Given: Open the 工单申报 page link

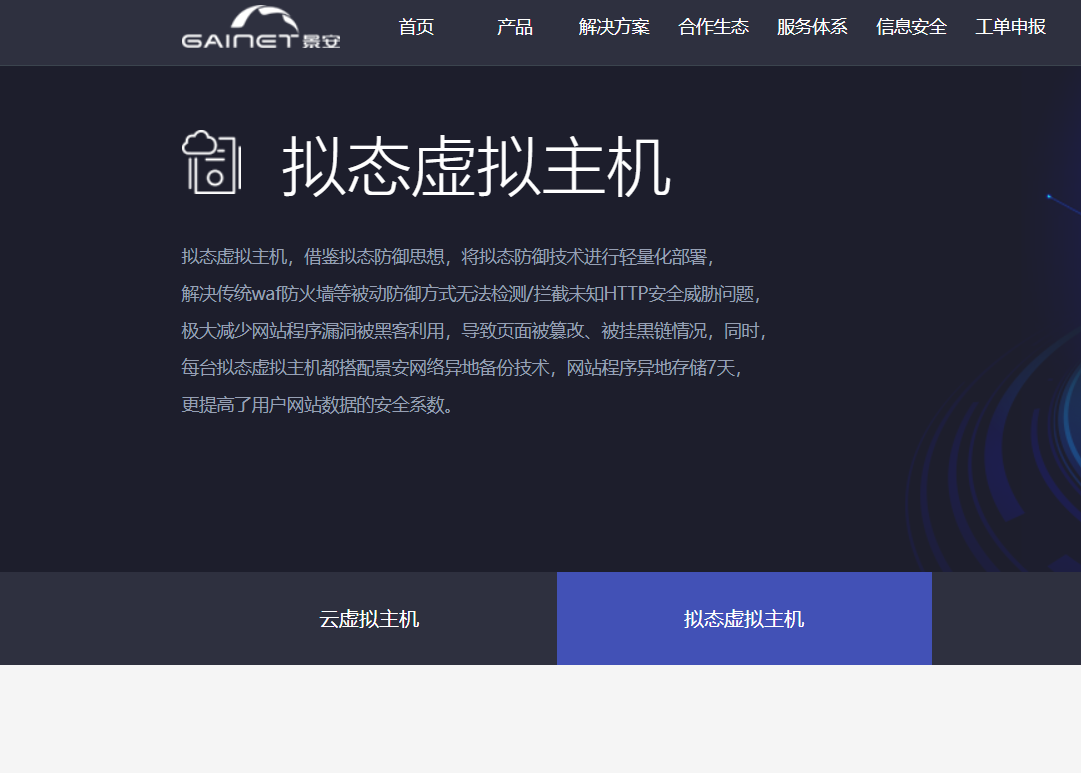Looking at the screenshot, I should (x=1010, y=27).
